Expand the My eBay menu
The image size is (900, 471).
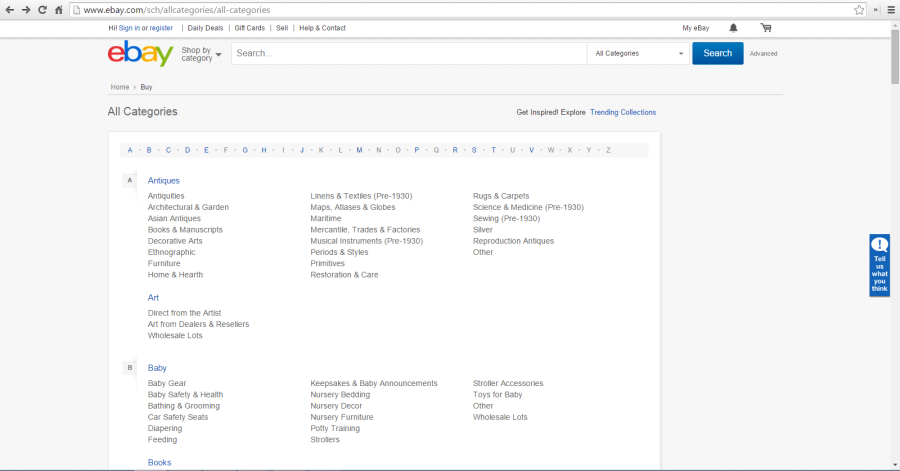(695, 28)
